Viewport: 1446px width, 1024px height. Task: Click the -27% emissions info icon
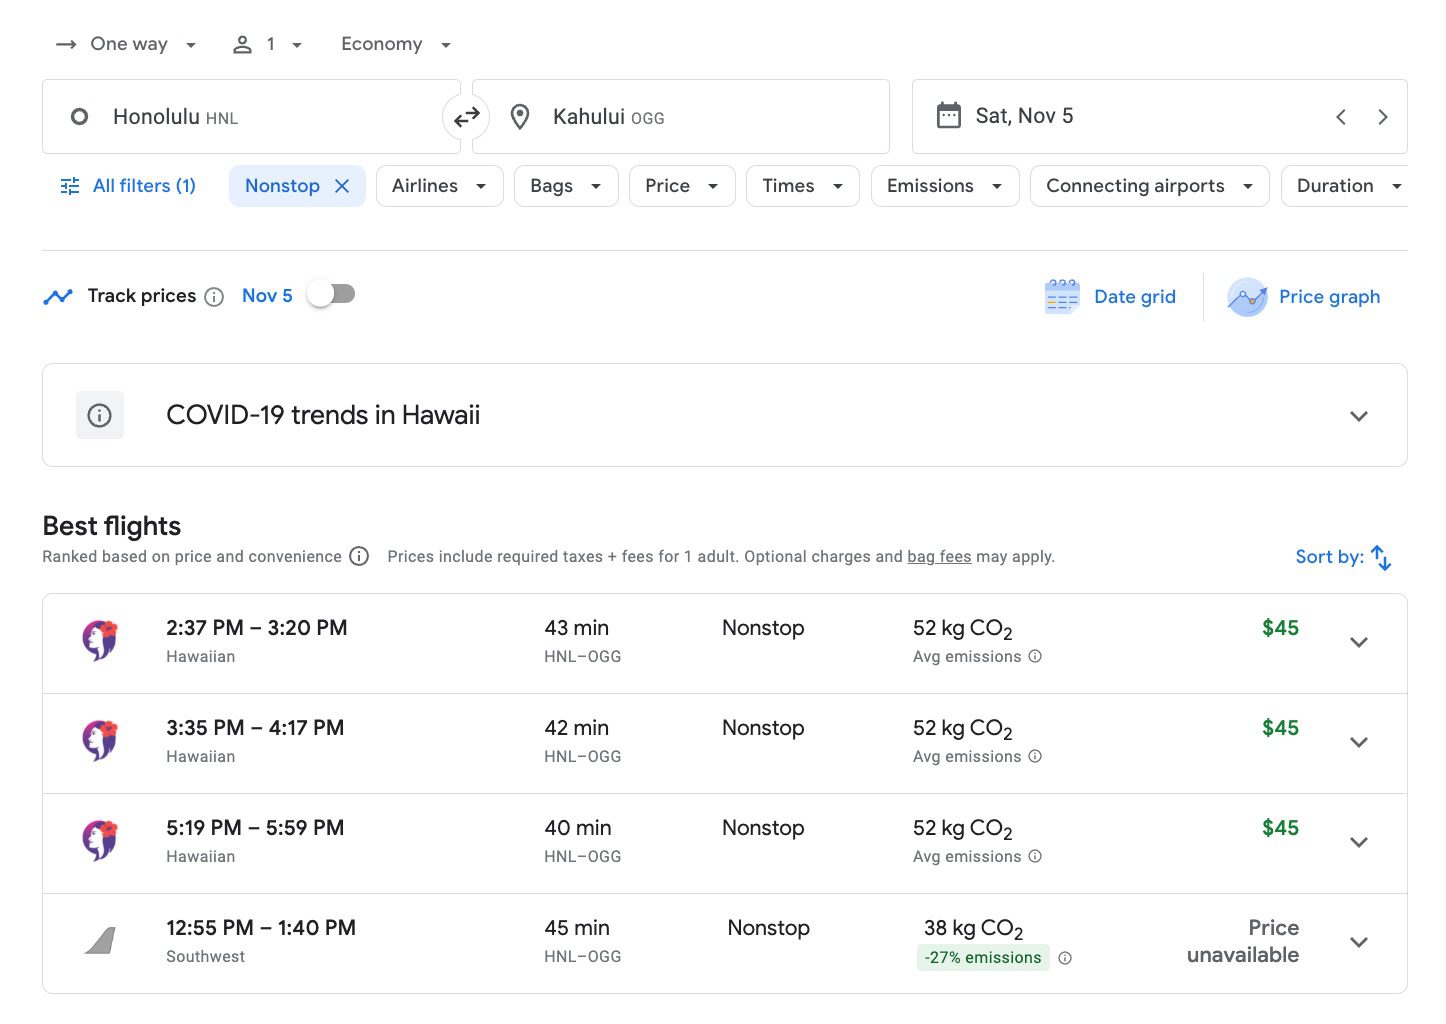[x=1065, y=958]
